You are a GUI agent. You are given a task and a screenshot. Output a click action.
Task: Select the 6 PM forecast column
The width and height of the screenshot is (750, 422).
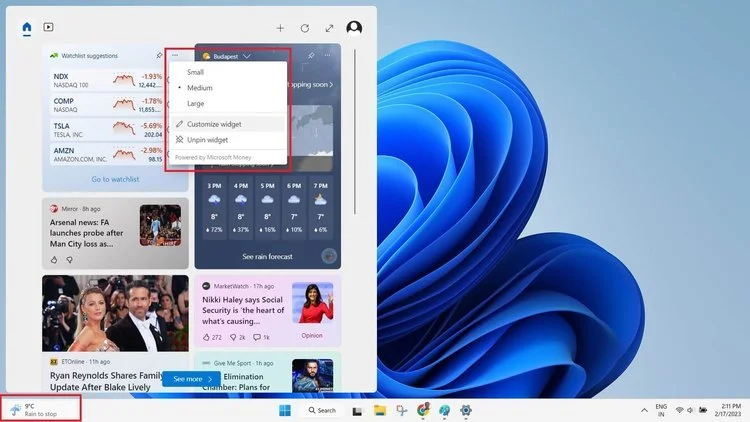tap(294, 207)
